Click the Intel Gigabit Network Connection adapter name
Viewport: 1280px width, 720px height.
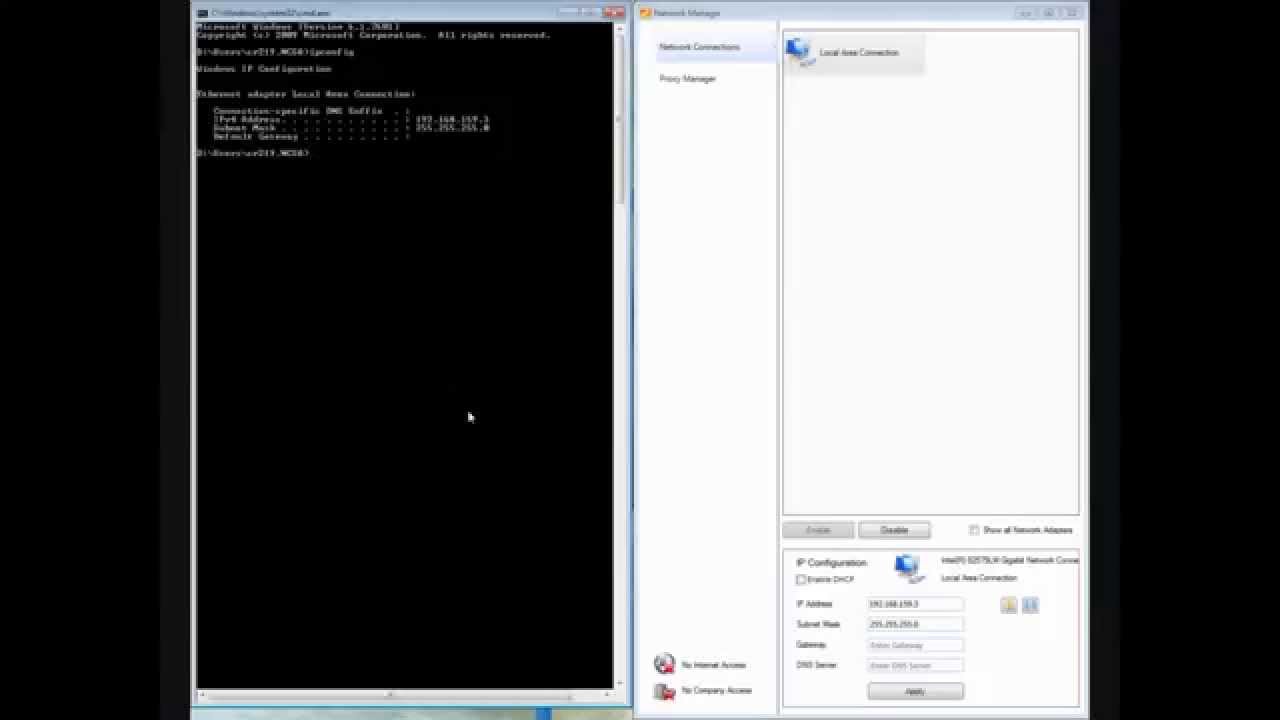(1009, 561)
